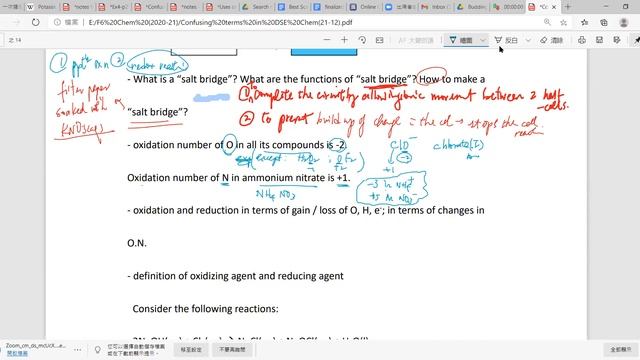This screenshot has width=640, height=360.
Task: Select the Draw pen tool
Action: [x=461, y=40]
